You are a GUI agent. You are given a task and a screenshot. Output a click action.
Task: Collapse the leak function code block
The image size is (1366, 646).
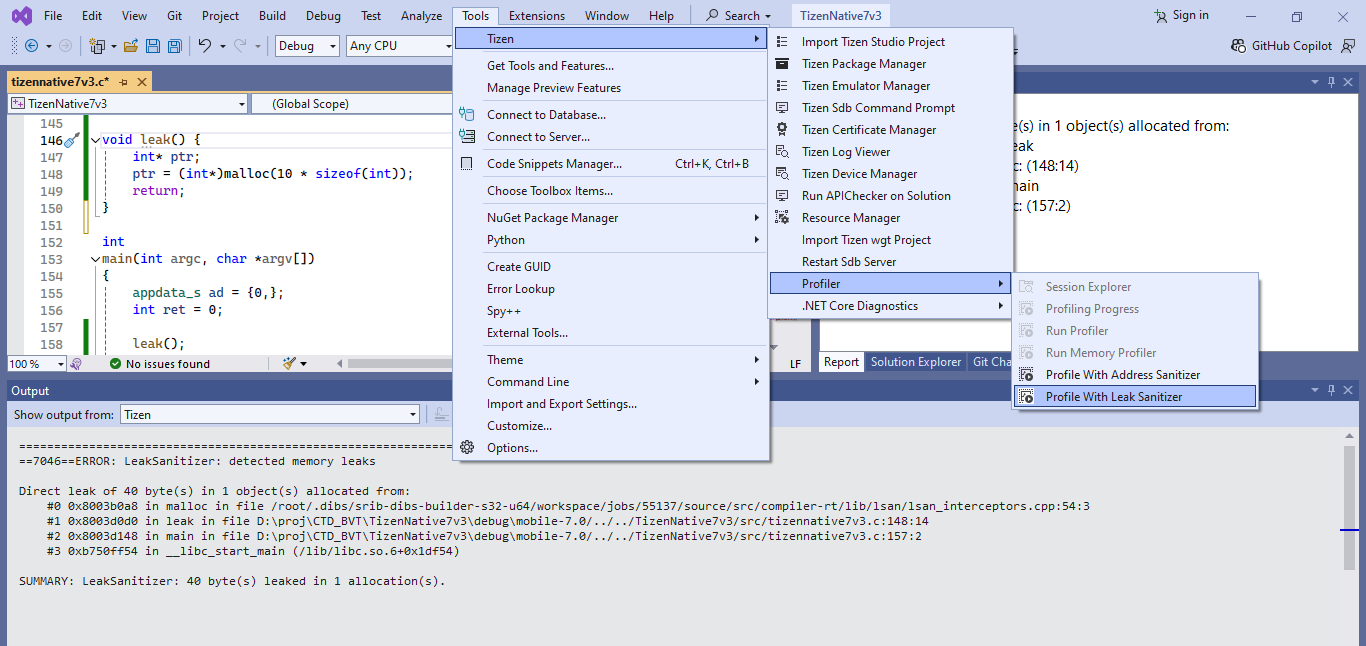coord(95,140)
